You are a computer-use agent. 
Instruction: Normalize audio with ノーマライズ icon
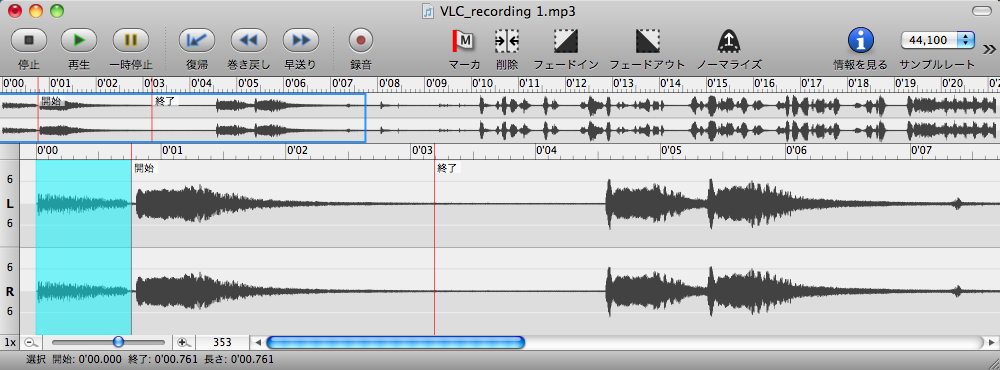(728, 41)
